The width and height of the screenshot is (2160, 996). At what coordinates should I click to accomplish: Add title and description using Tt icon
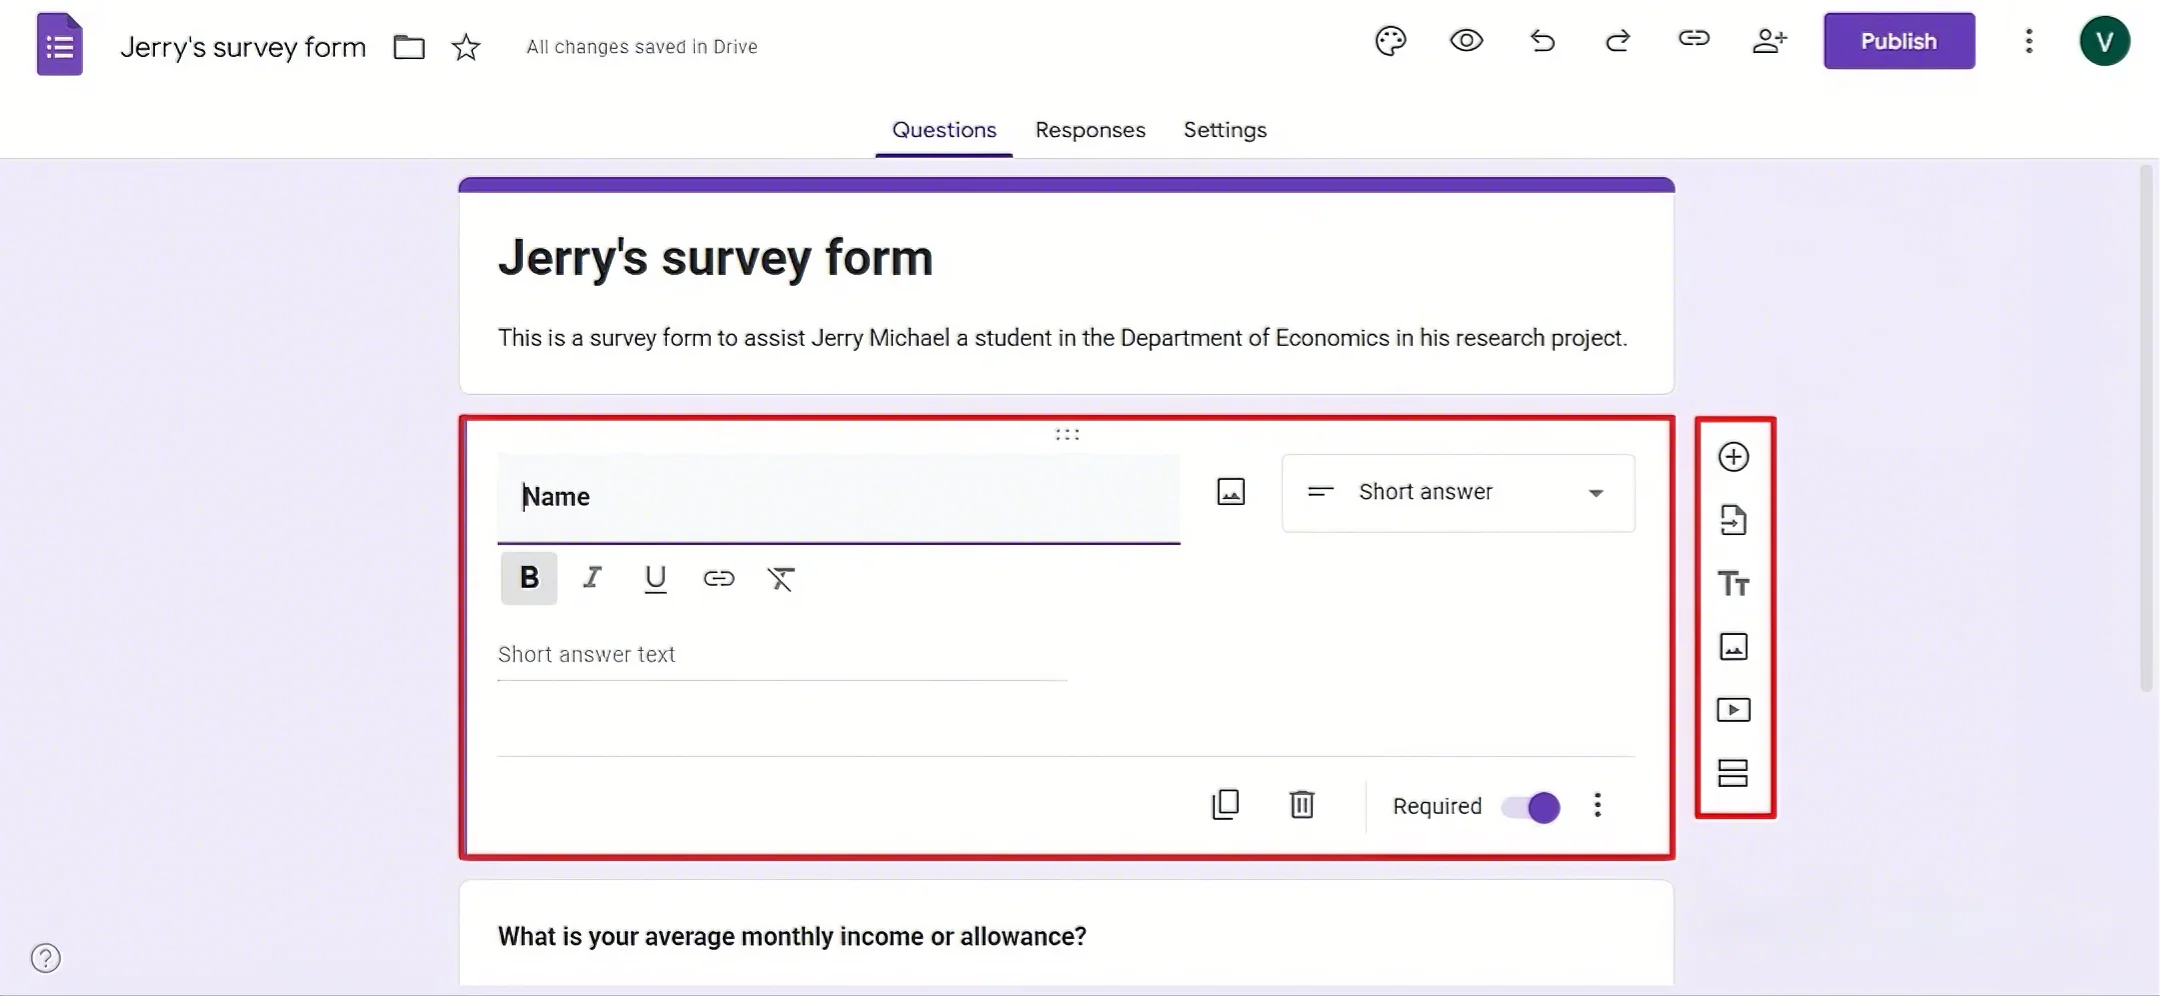pyautogui.click(x=1734, y=582)
